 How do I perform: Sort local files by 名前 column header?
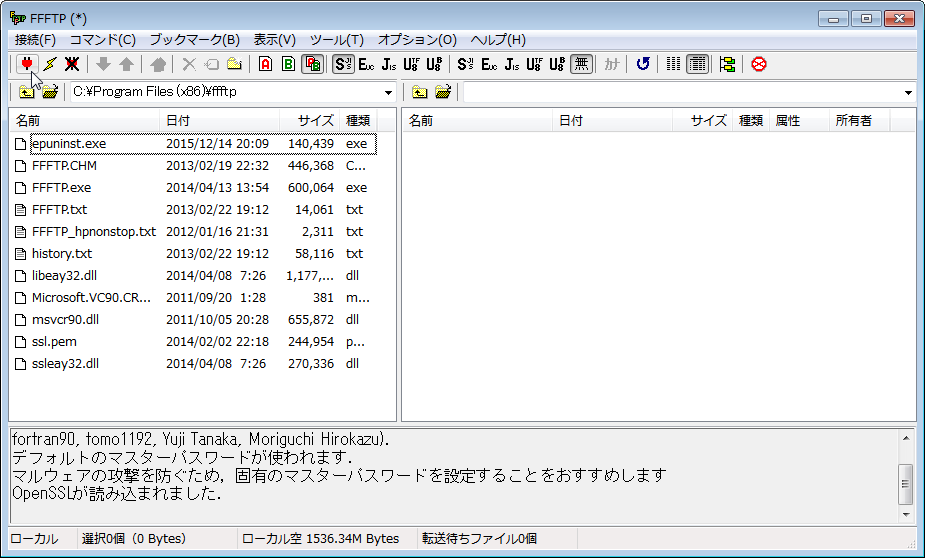(x=84, y=120)
